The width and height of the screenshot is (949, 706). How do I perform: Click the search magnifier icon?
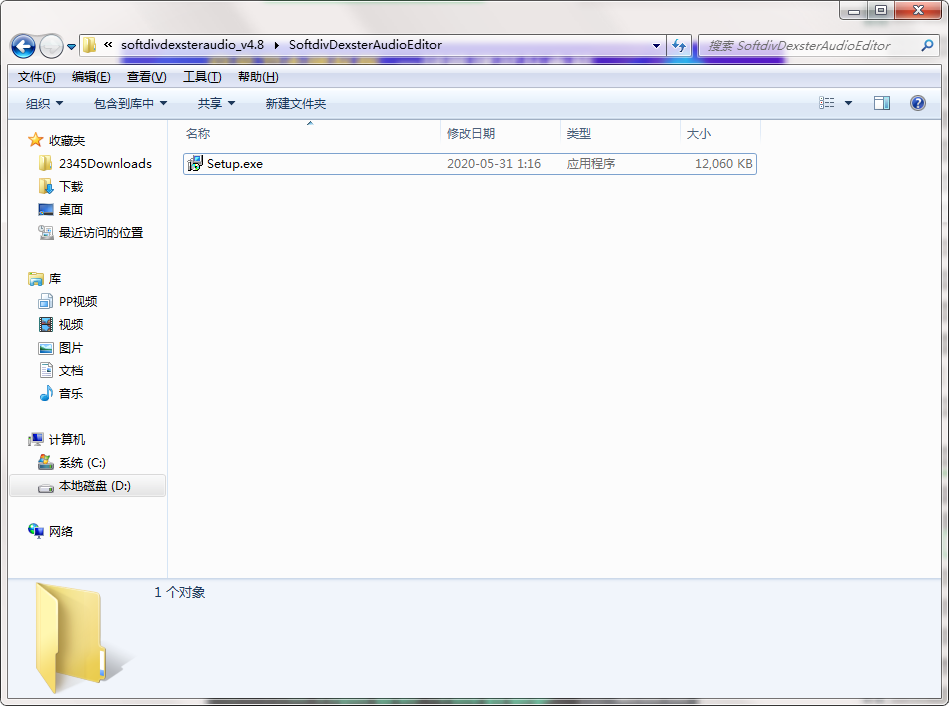coord(927,45)
